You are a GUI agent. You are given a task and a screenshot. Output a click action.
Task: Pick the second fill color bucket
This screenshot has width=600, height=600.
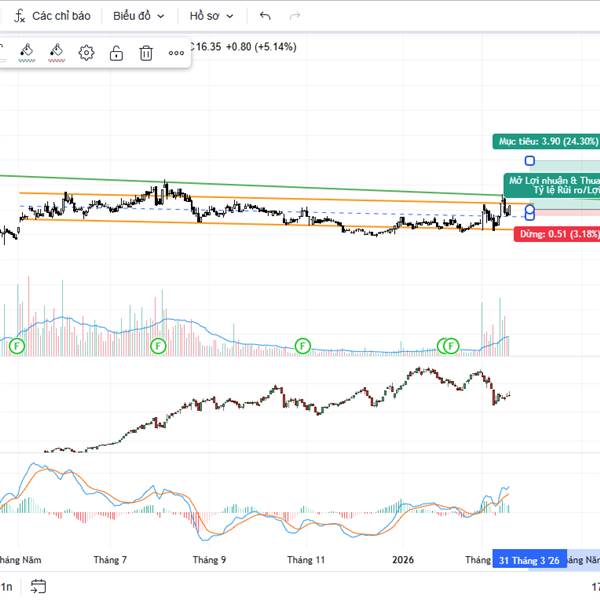tap(57, 52)
